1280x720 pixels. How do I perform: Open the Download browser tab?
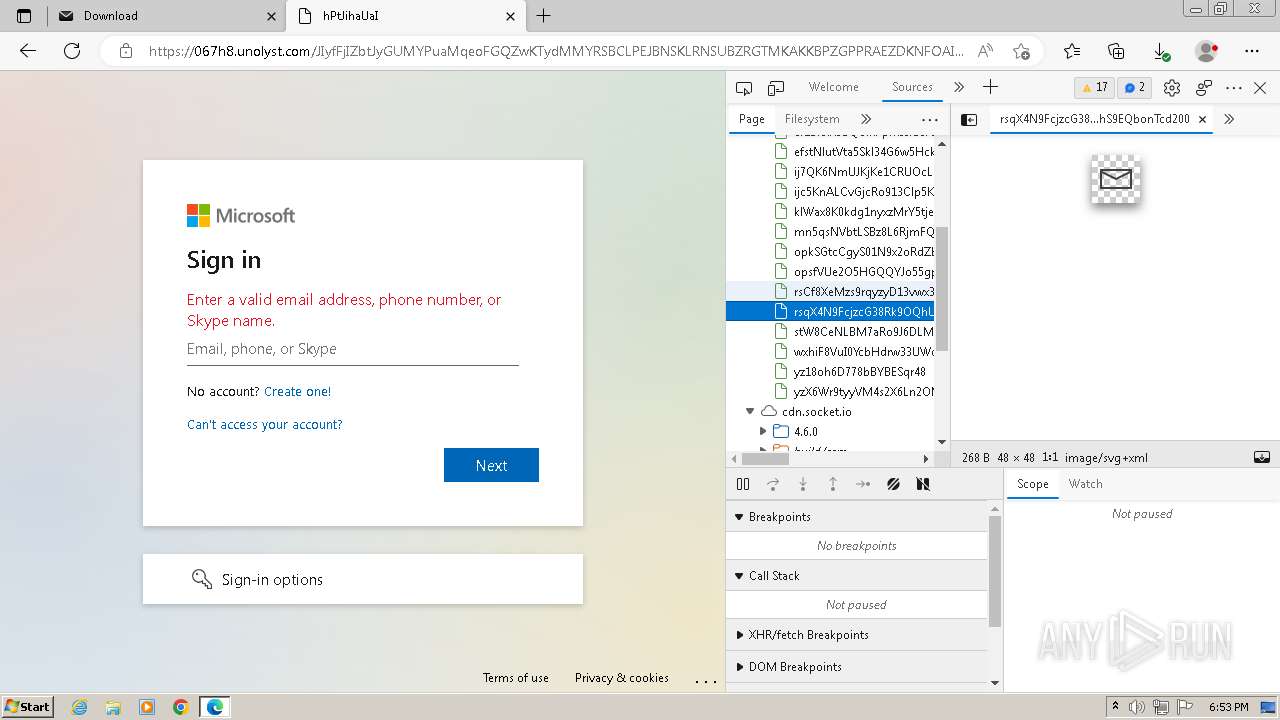166,16
